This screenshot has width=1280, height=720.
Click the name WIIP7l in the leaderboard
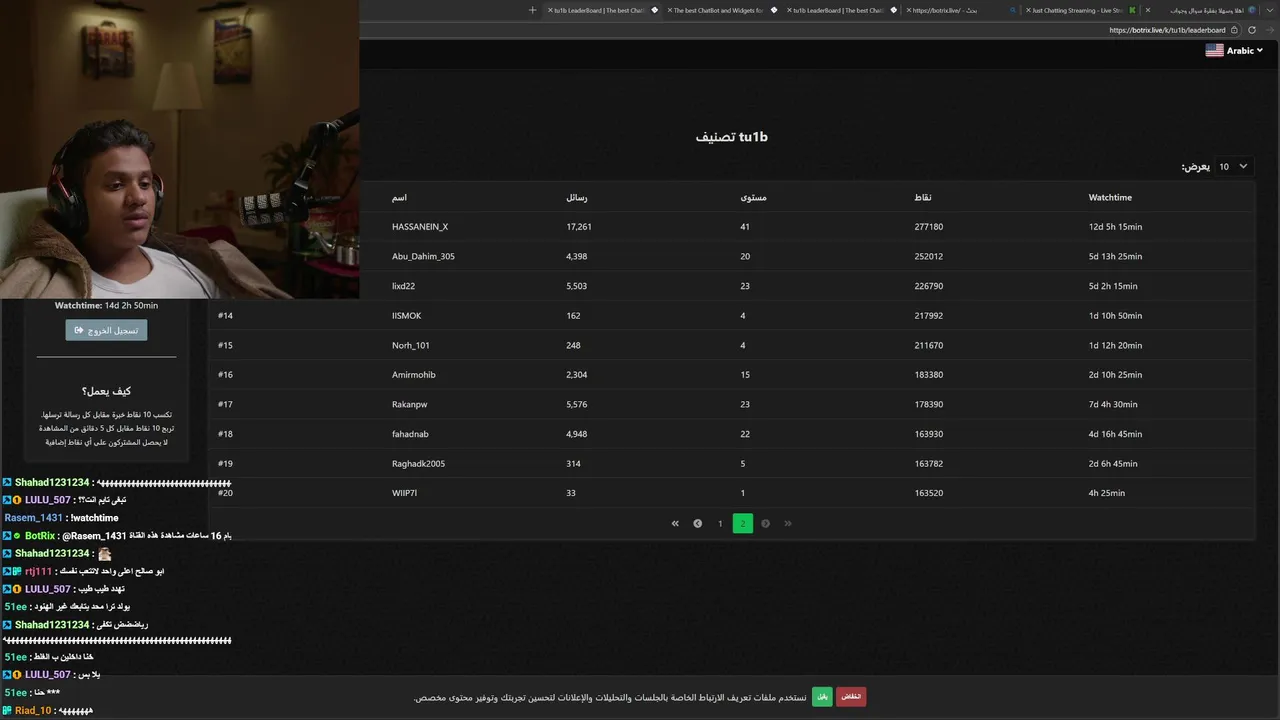(405, 493)
